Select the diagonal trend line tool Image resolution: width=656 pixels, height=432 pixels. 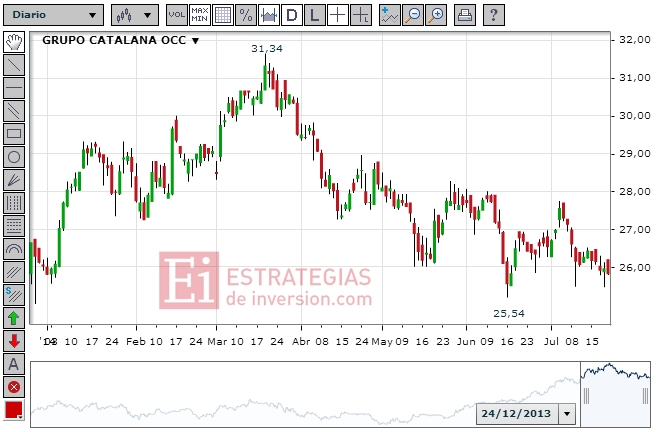coord(14,65)
